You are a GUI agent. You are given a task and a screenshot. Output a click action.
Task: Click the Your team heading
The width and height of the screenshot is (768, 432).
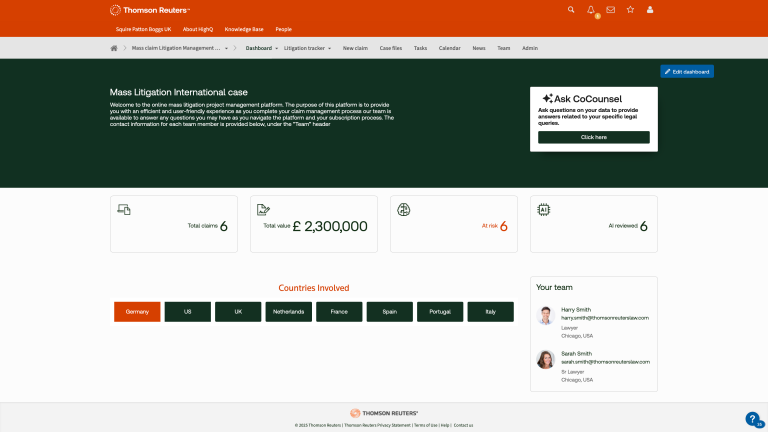tap(554, 288)
